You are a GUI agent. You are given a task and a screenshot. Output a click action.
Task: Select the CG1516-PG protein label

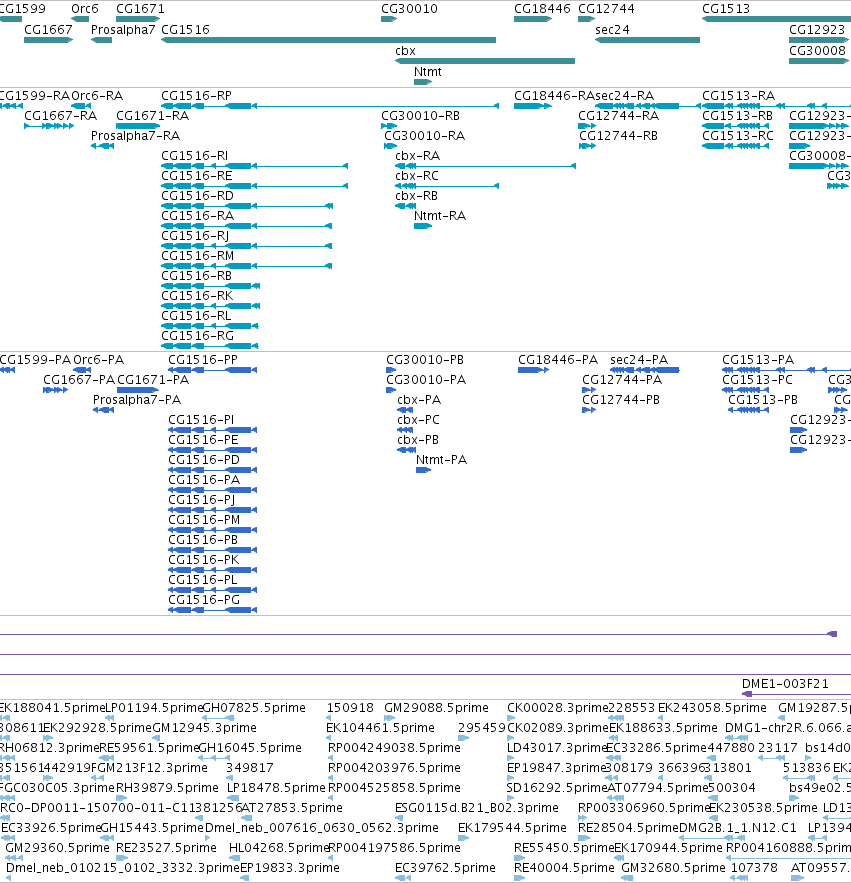(204, 600)
